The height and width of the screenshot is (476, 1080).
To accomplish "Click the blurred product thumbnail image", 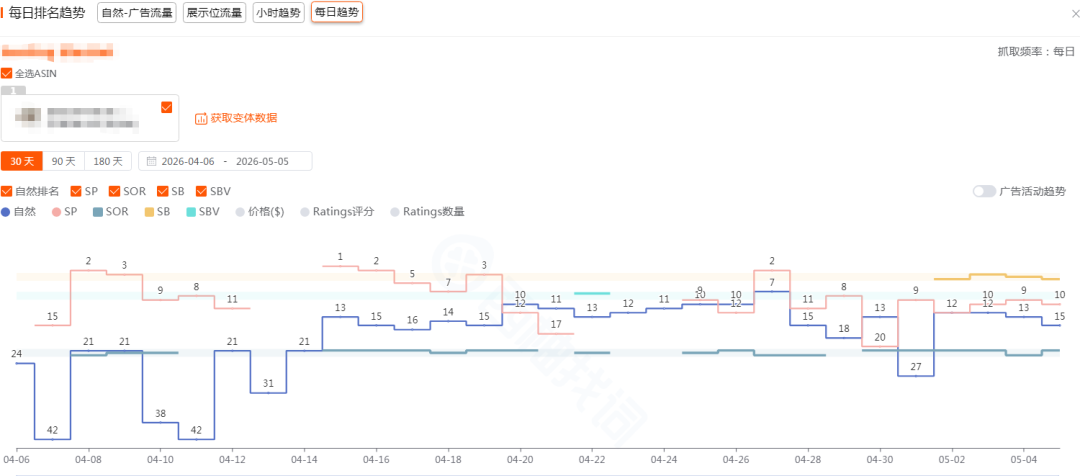I will click(x=28, y=117).
